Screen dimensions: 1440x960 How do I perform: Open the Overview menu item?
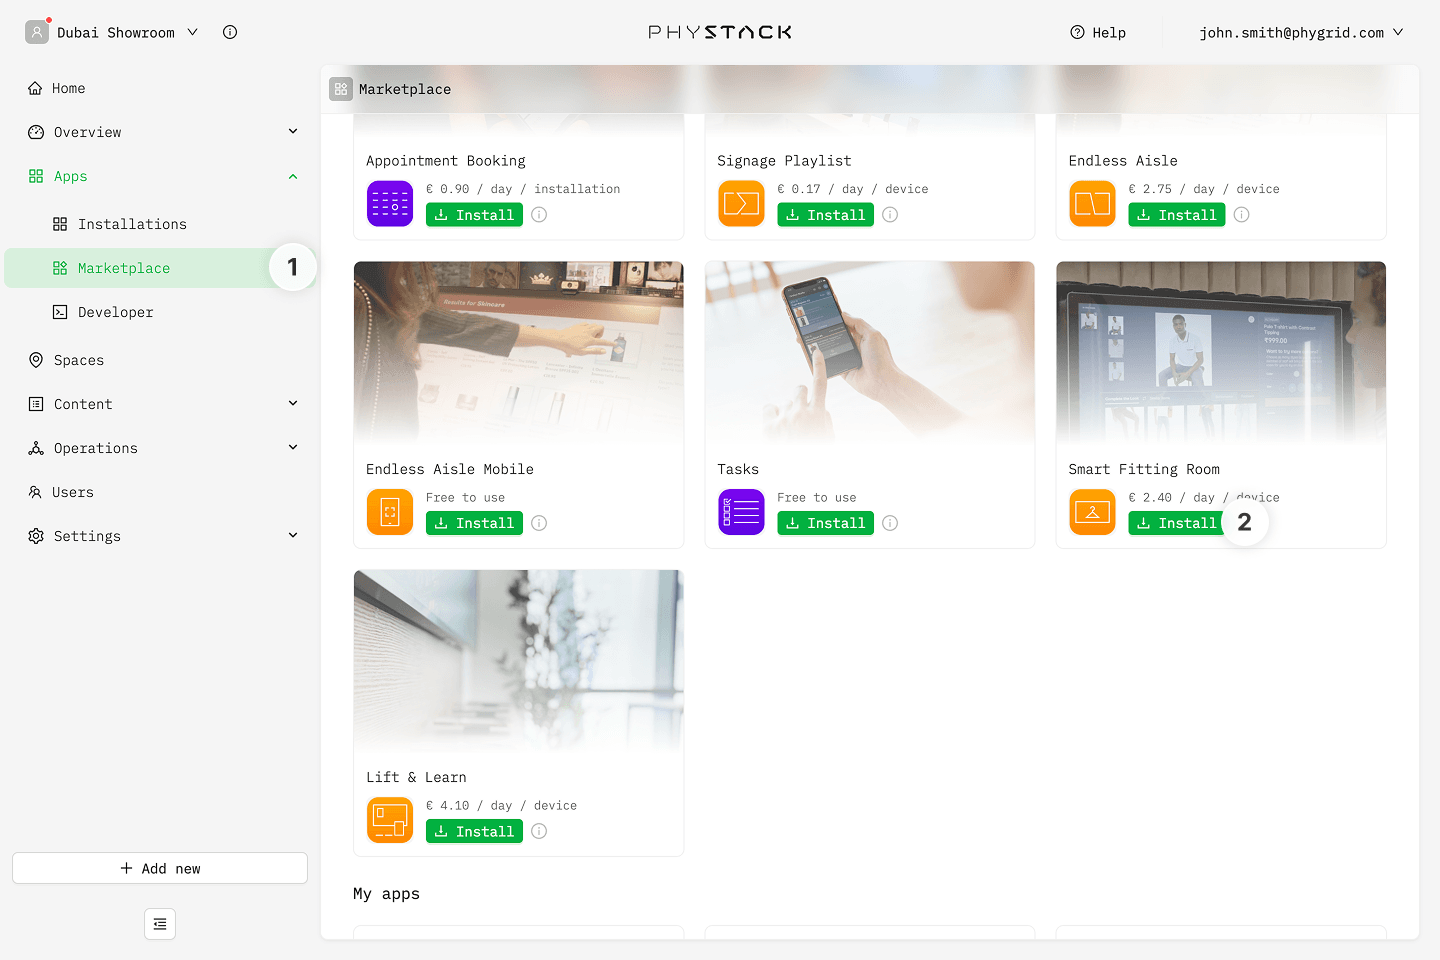[x=160, y=132]
